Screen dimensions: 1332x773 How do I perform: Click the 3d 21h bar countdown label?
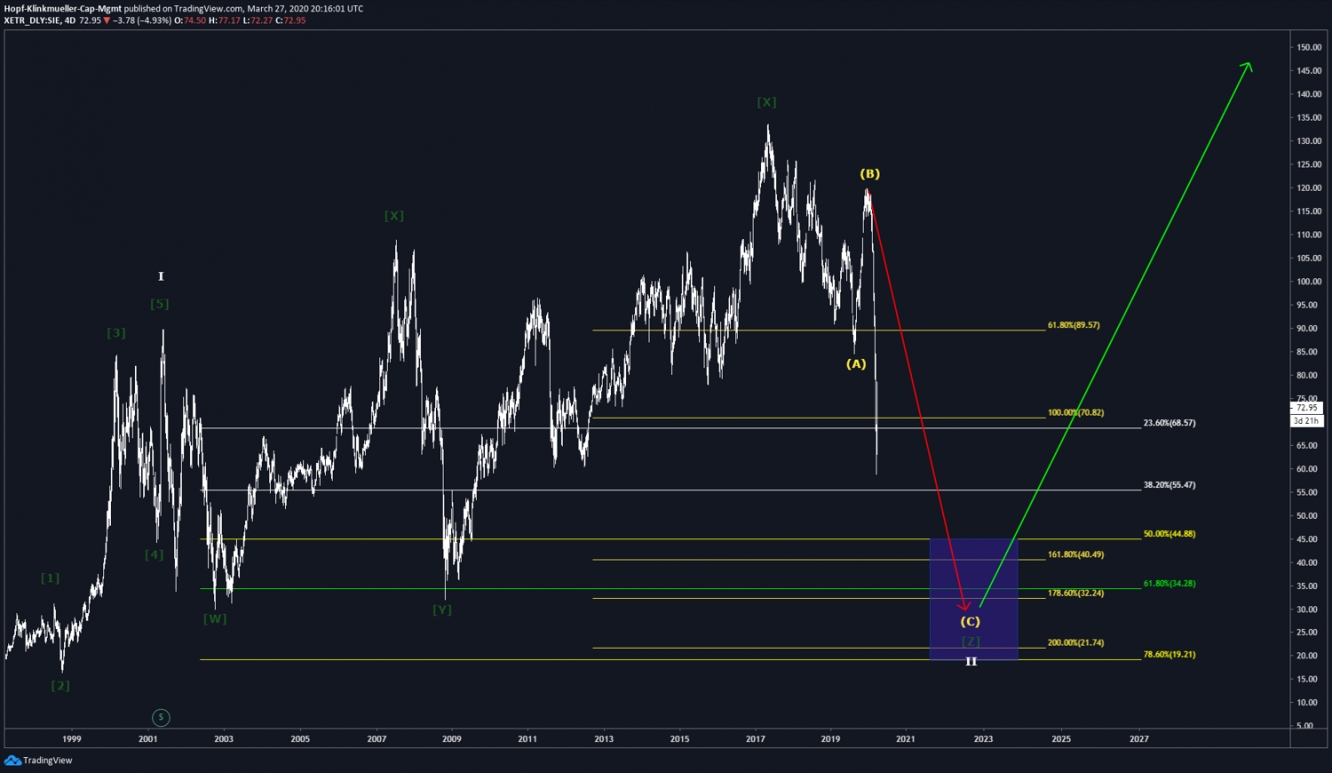point(1307,421)
